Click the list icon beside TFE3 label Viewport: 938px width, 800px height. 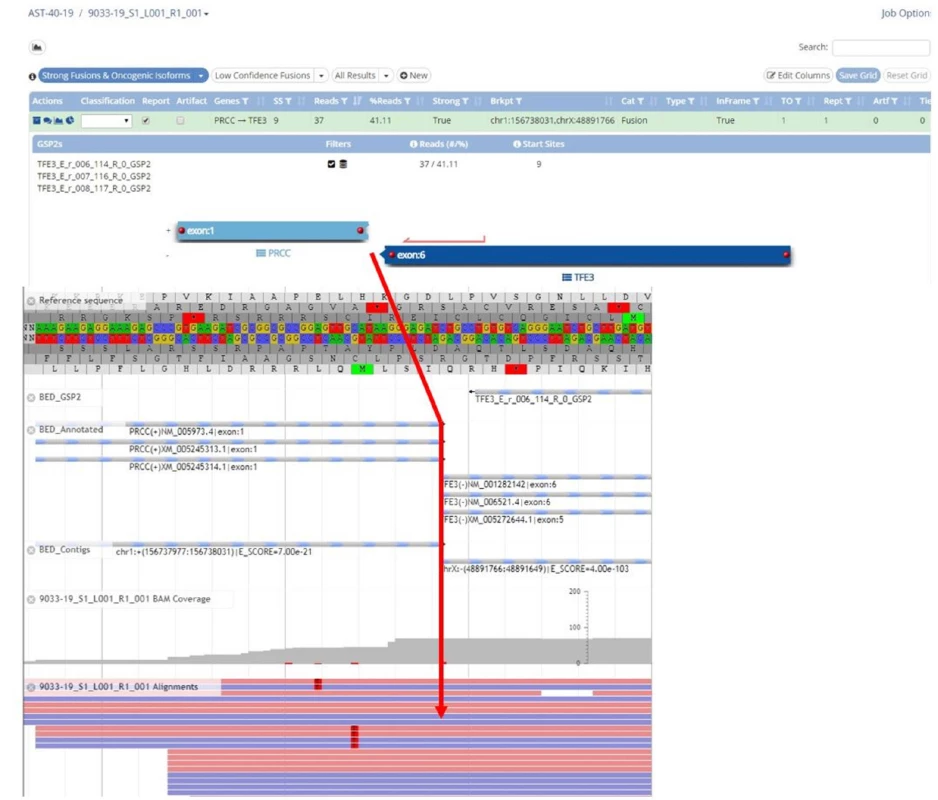(567, 278)
